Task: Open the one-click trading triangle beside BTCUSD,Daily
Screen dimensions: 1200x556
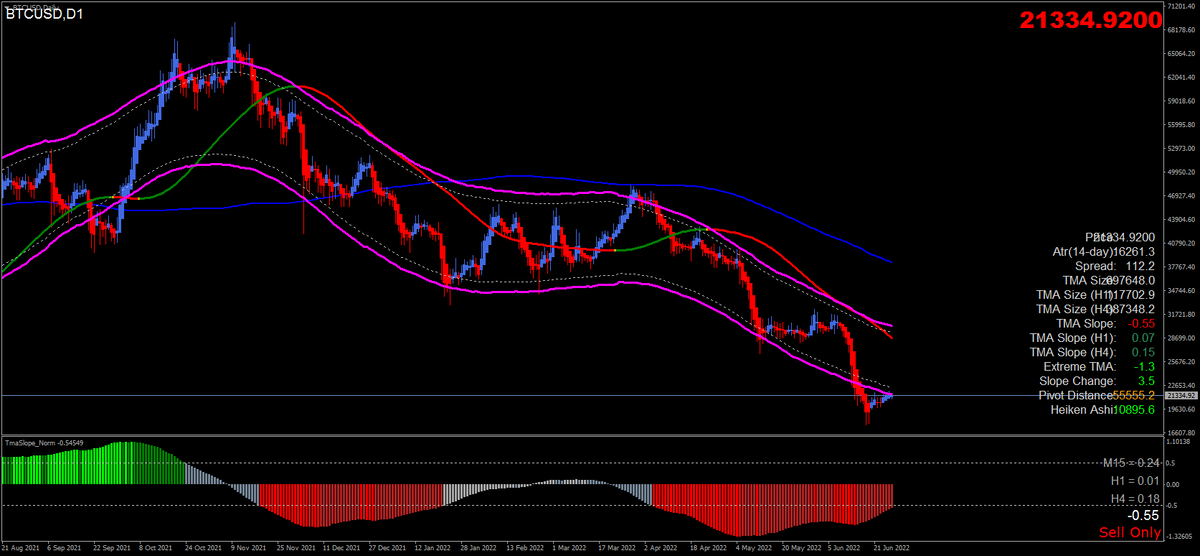Action: click(7, 6)
